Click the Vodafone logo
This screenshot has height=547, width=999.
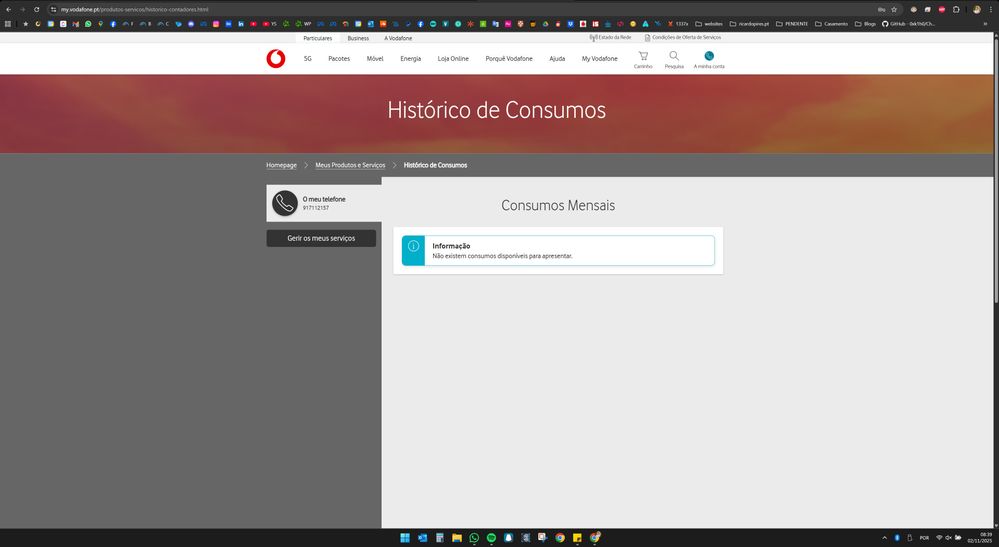(276, 59)
